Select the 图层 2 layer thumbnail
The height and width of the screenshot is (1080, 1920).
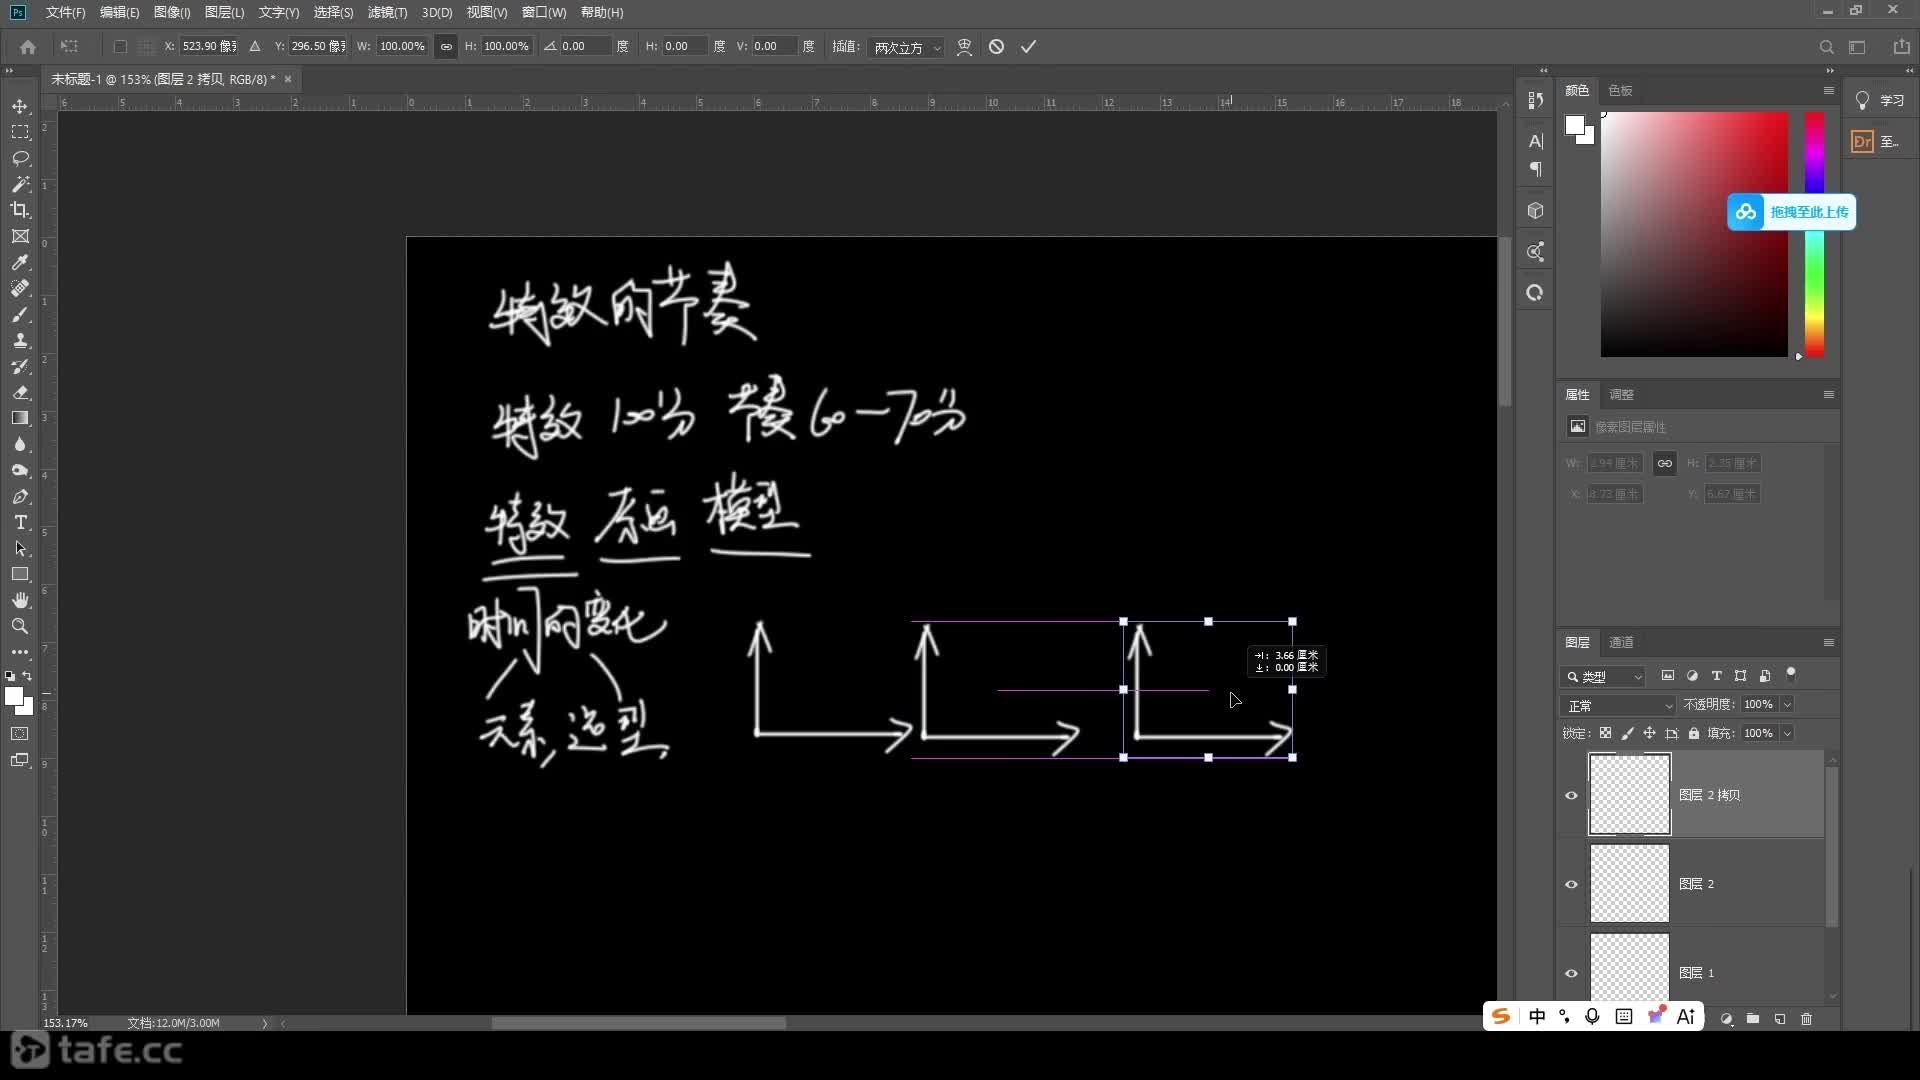click(x=1629, y=884)
